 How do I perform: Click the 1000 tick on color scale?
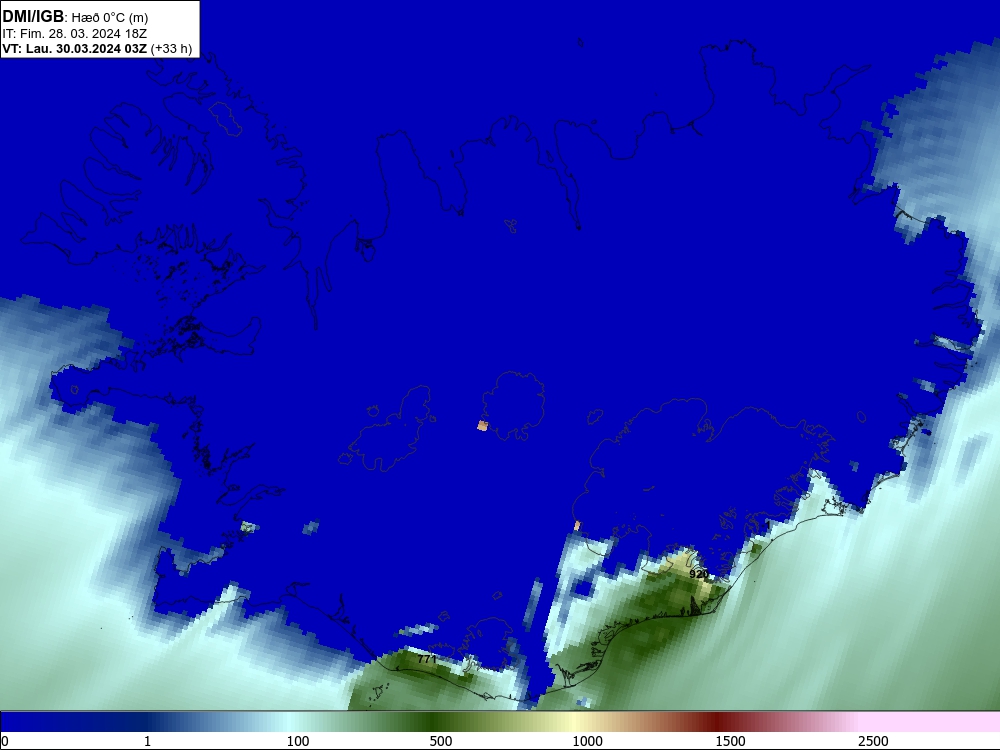click(587, 741)
